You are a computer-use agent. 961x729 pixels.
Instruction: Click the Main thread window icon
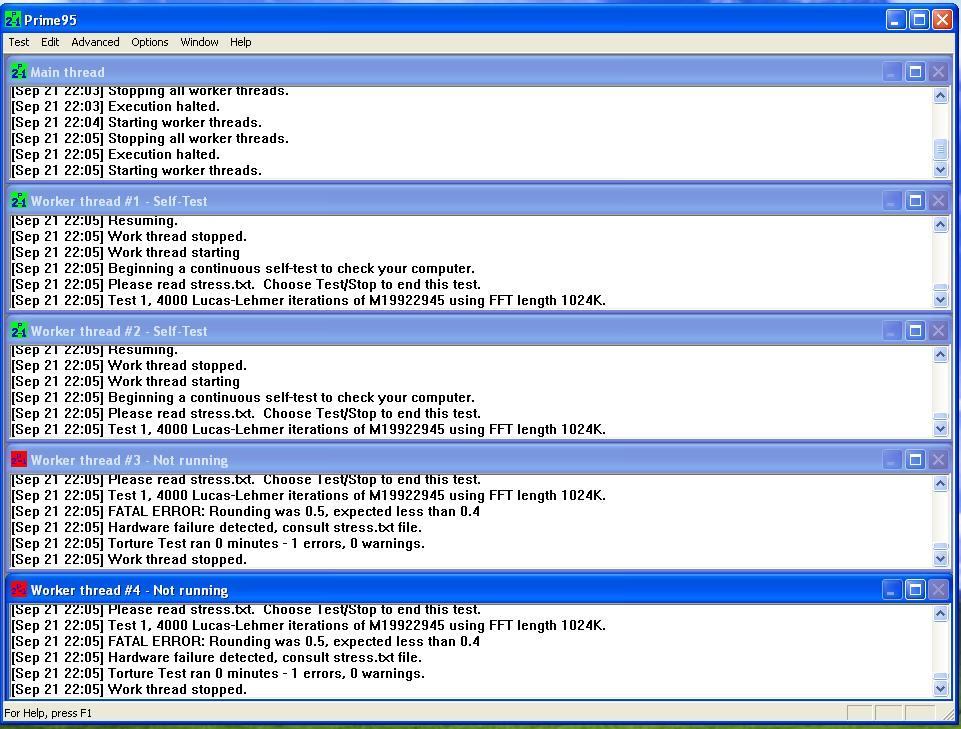(x=18, y=72)
